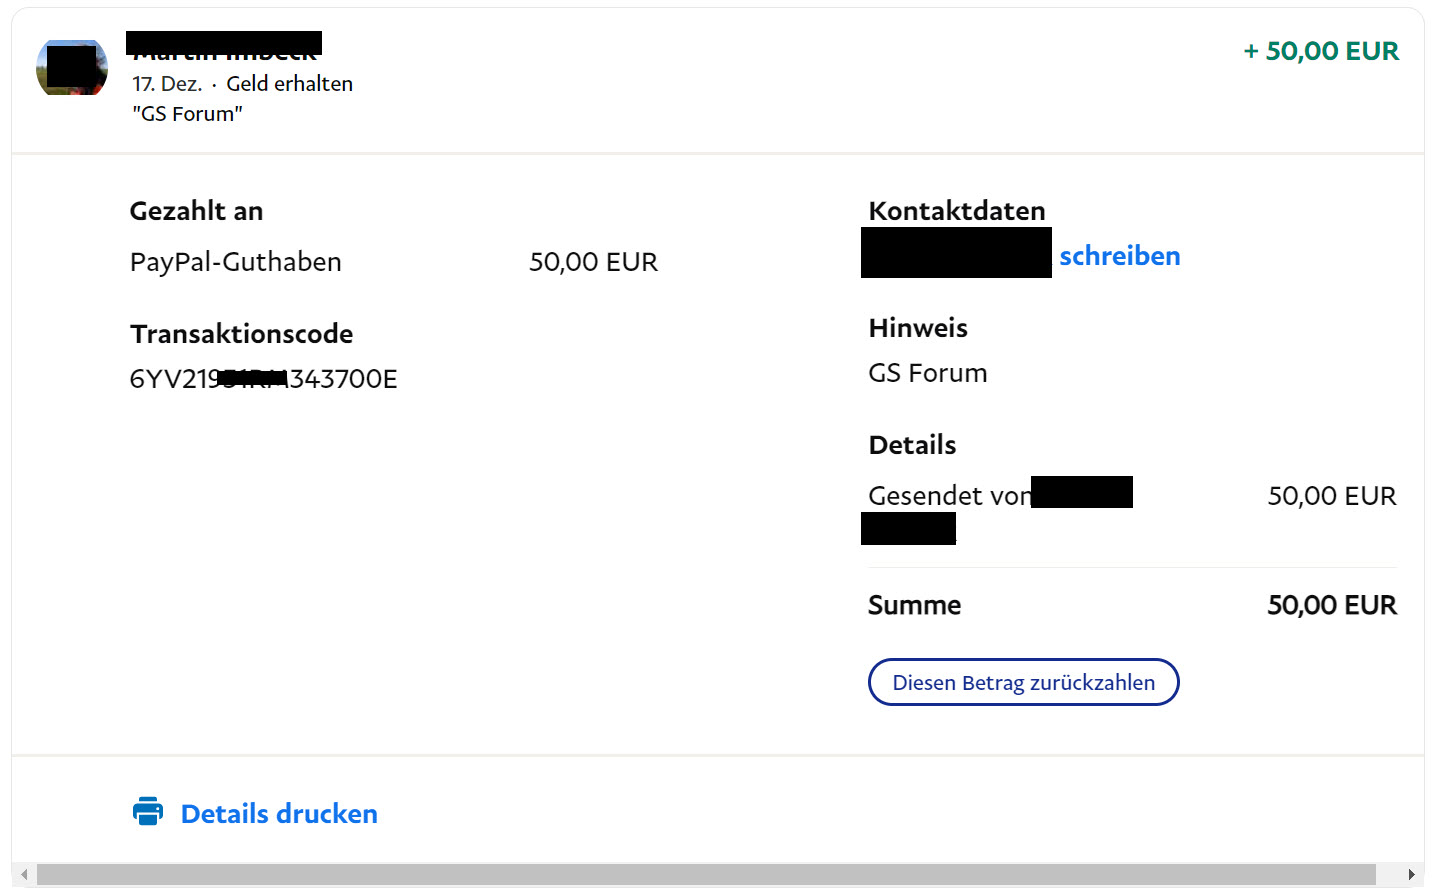The image size is (1438, 894).
Task: Click the left arrow of horizontal scrollbar
Action: 24,875
